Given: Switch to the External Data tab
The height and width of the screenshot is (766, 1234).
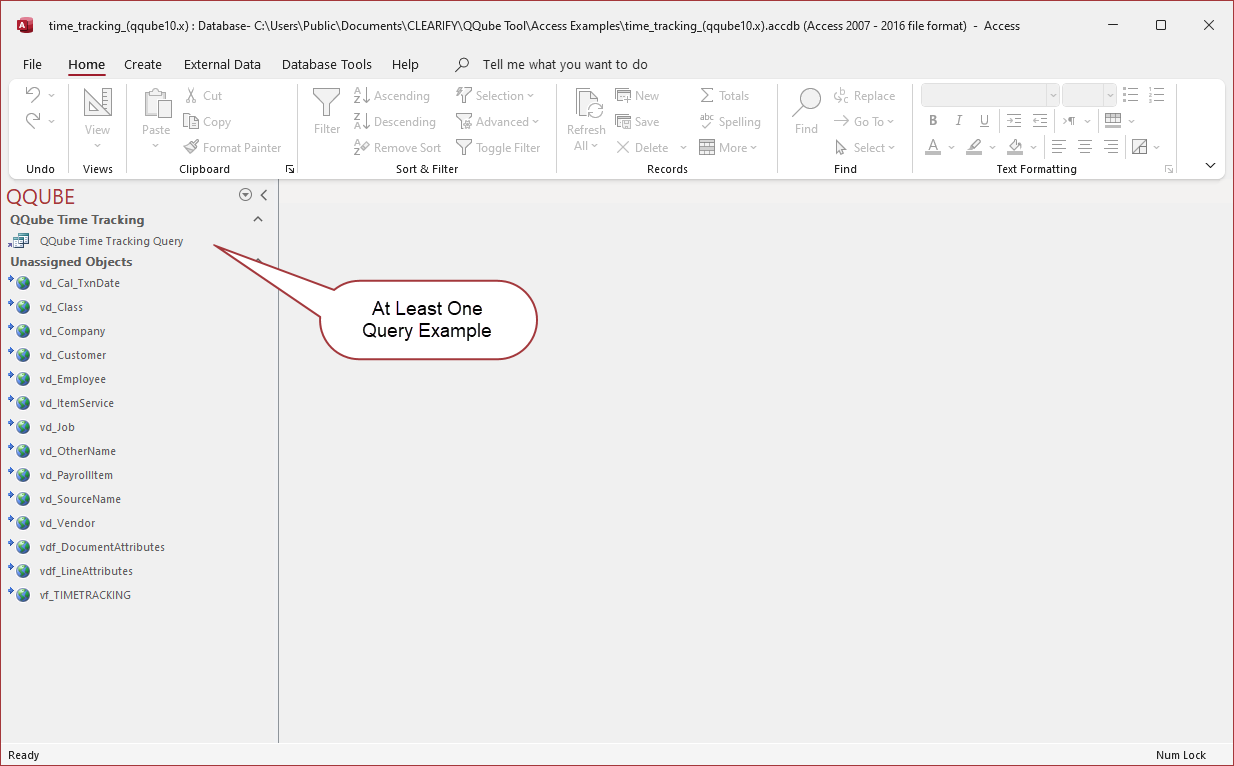Looking at the screenshot, I should pos(222,64).
